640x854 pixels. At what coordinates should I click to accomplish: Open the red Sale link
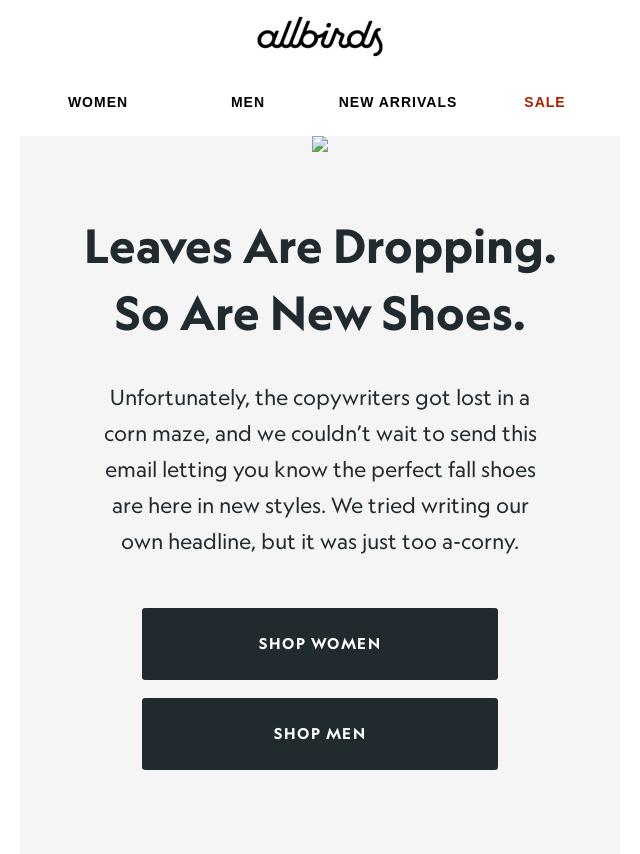coord(545,102)
